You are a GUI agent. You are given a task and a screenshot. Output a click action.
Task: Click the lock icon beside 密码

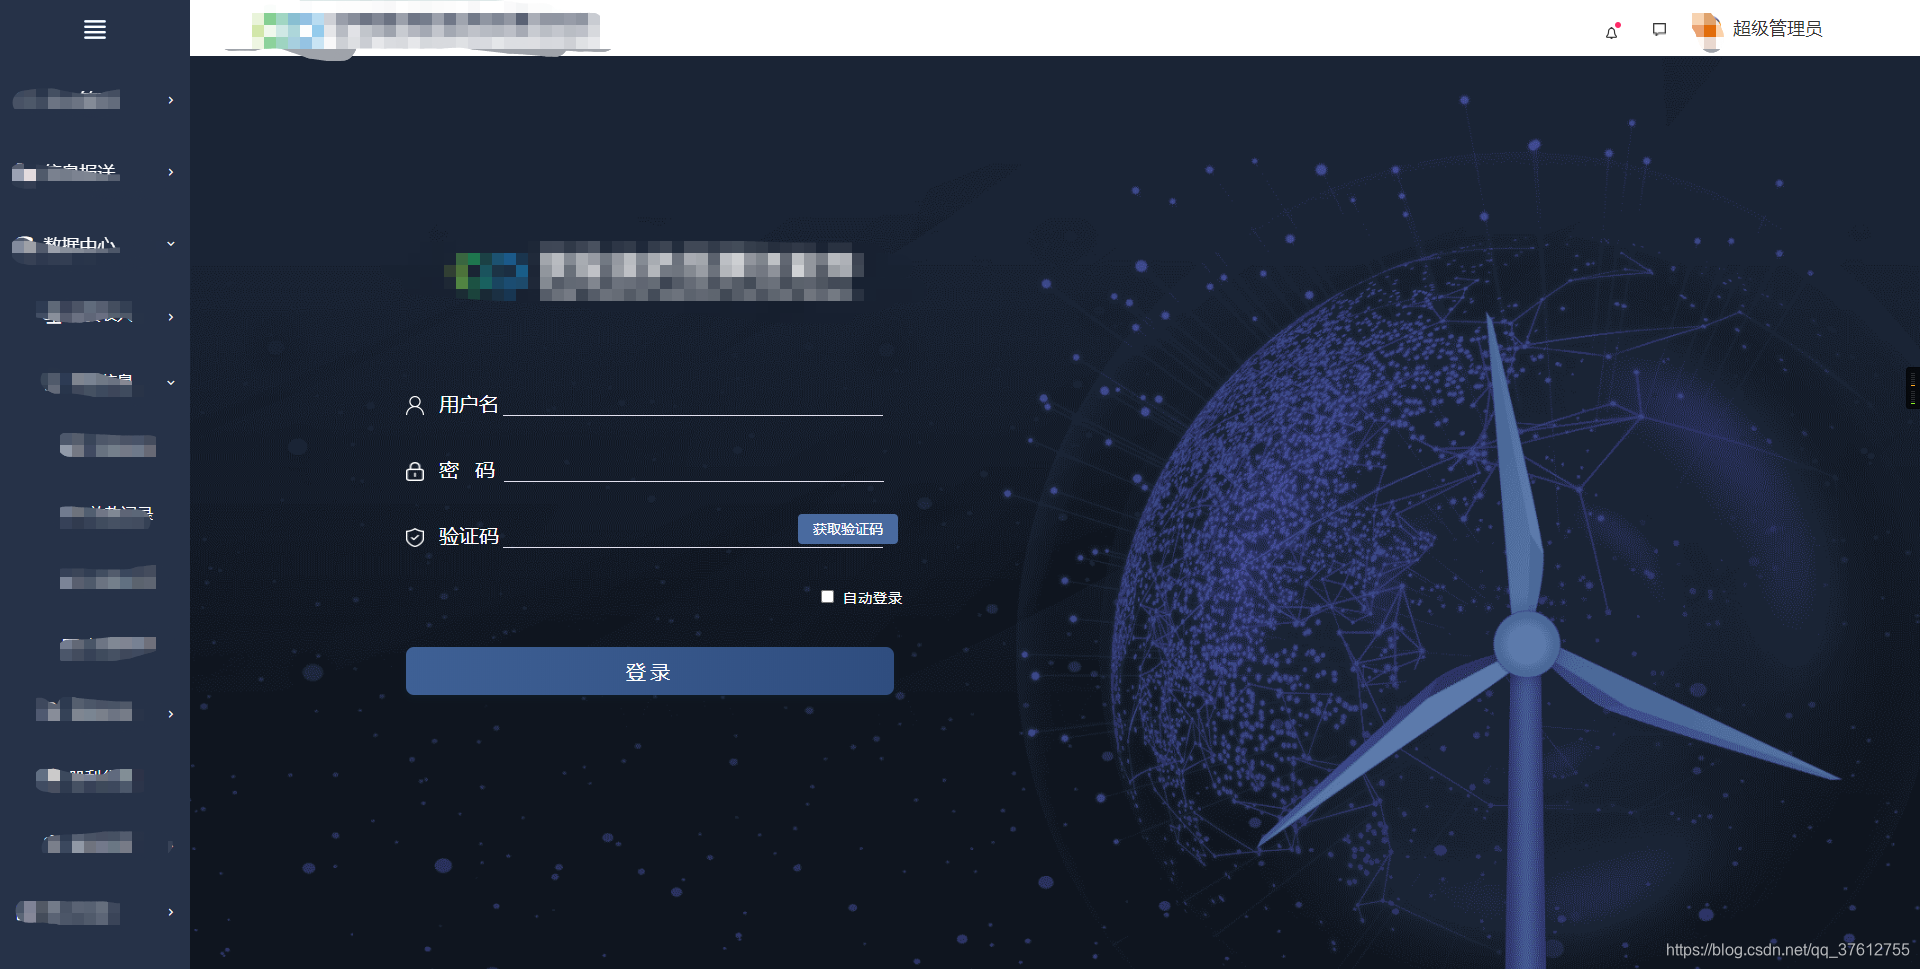click(415, 471)
